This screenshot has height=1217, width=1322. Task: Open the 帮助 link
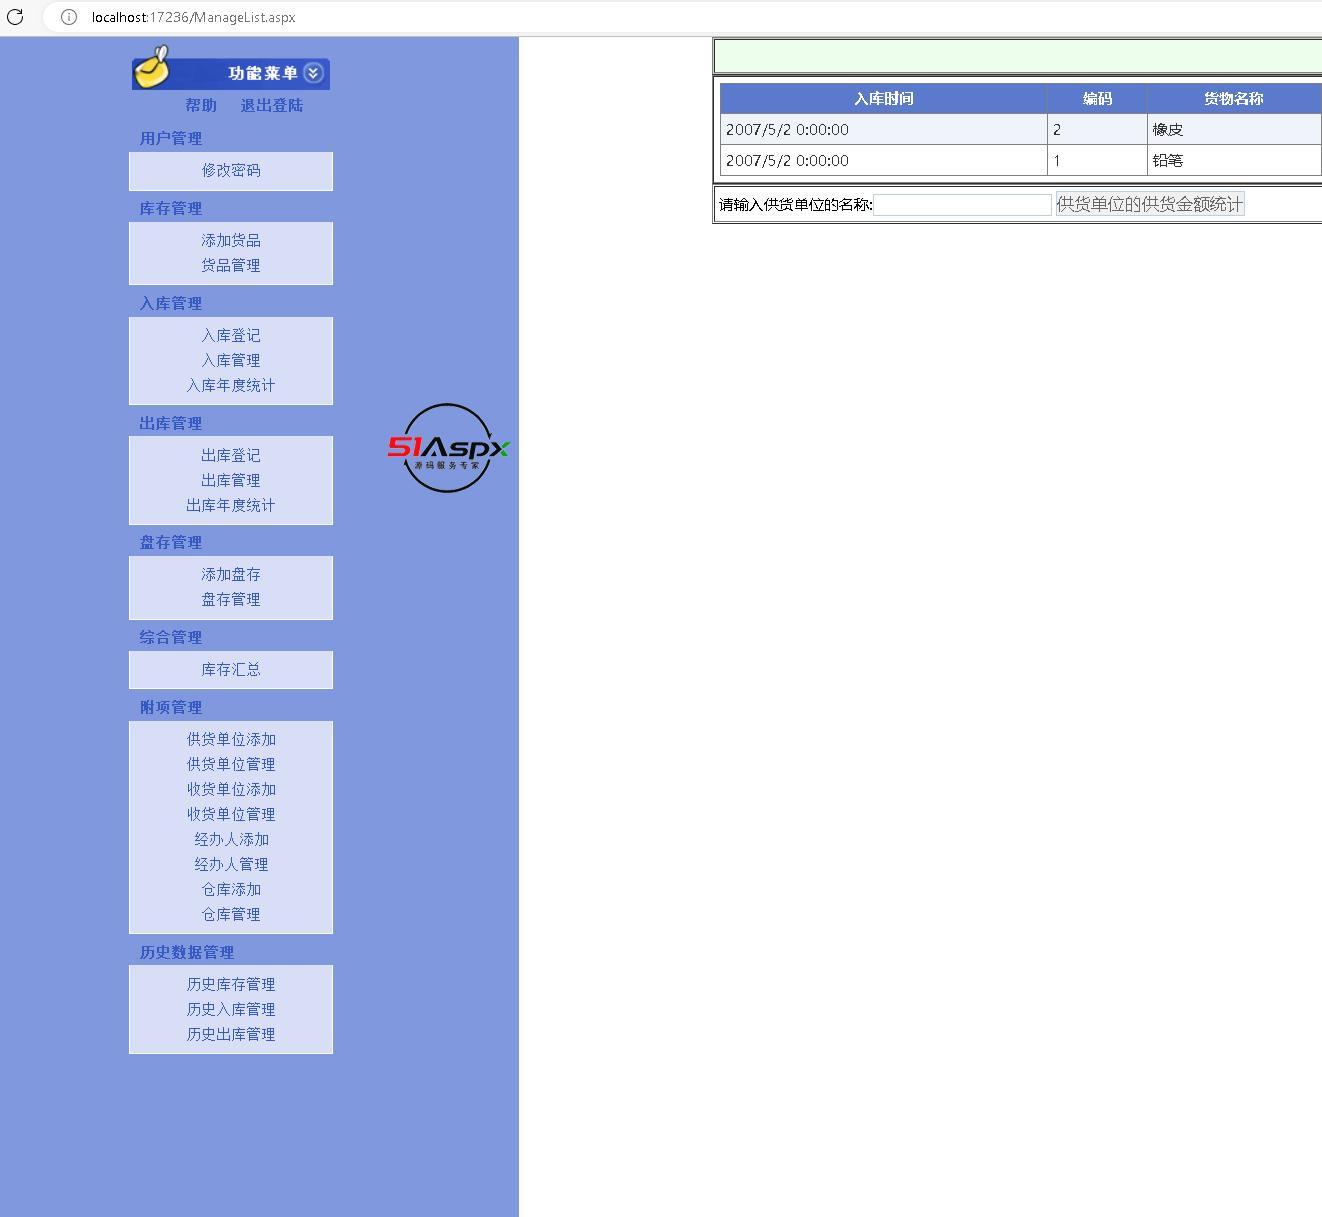[201, 105]
